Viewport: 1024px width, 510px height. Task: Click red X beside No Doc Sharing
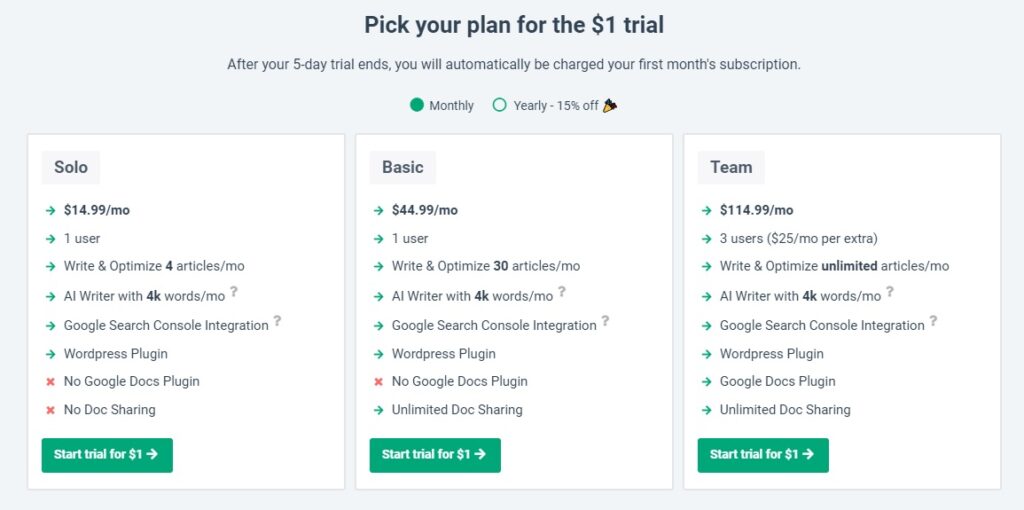coord(50,410)
